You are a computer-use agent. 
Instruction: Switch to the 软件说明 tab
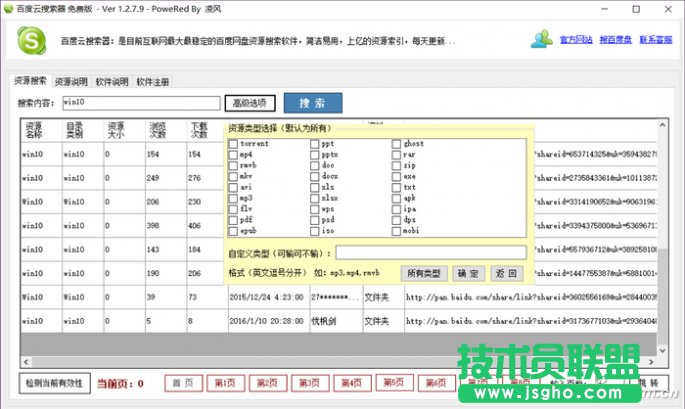(x=112, y=82)
